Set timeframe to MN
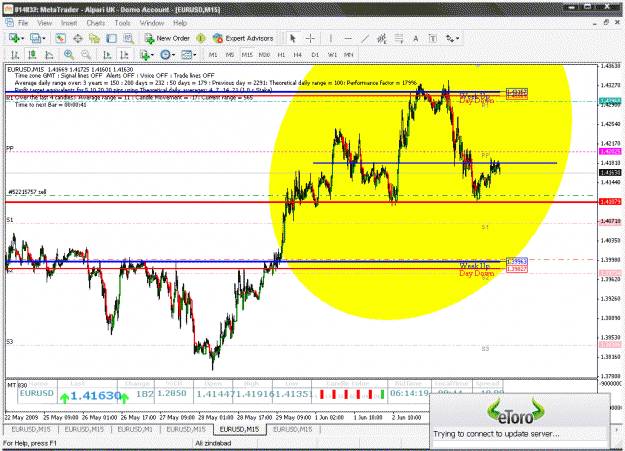This screenshot has width=625, height=451. coord(349,55)
